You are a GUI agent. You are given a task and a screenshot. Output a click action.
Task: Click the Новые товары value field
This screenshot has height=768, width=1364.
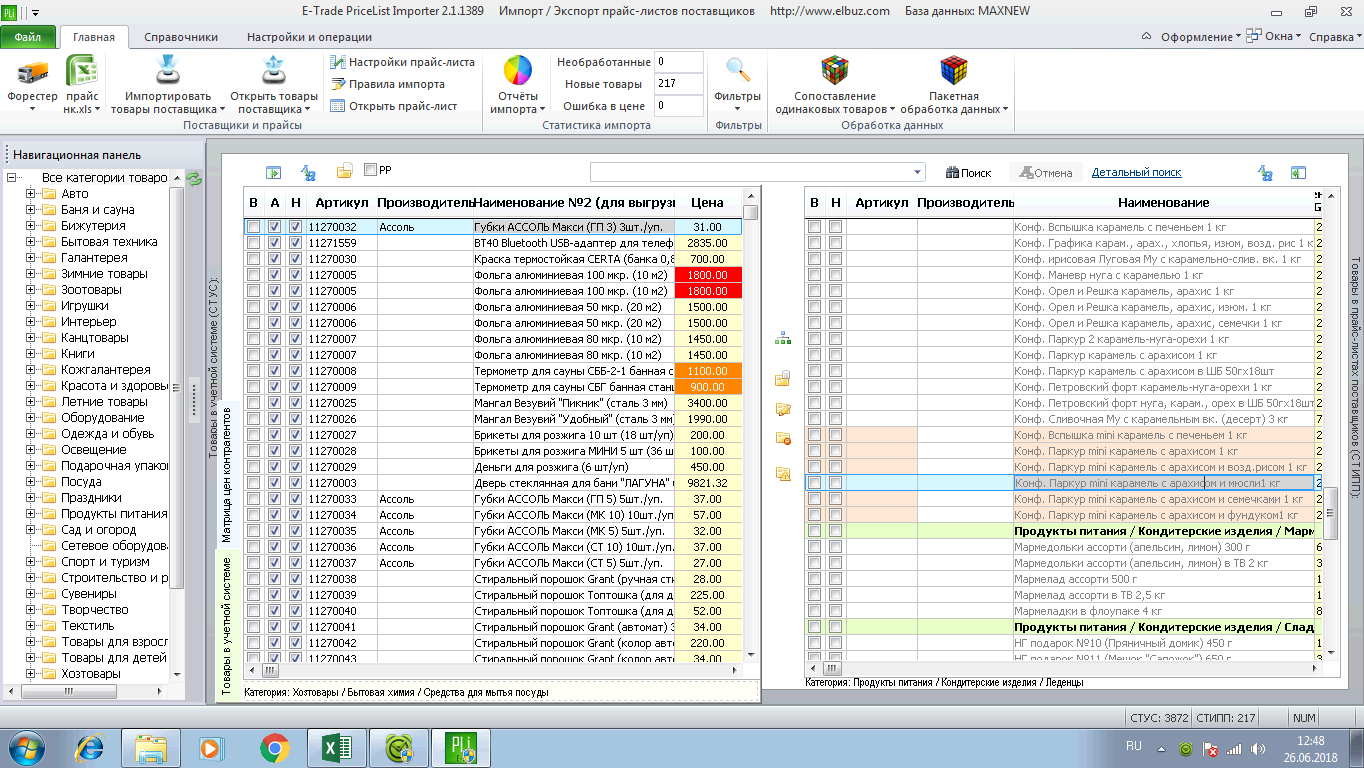coord(678,84)
